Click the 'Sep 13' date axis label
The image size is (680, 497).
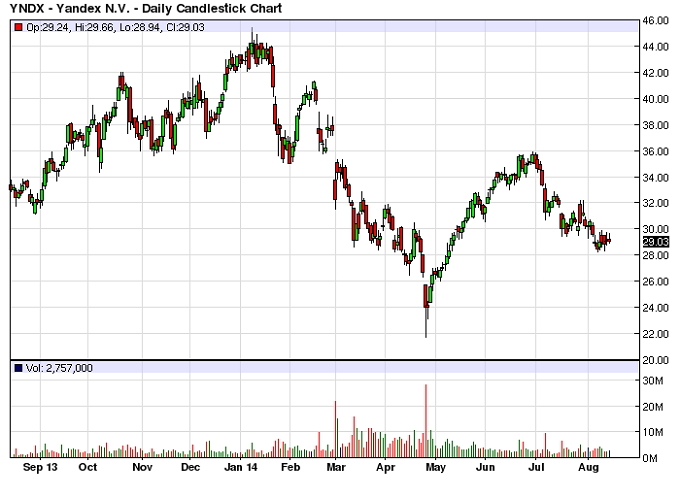(40, 468)
